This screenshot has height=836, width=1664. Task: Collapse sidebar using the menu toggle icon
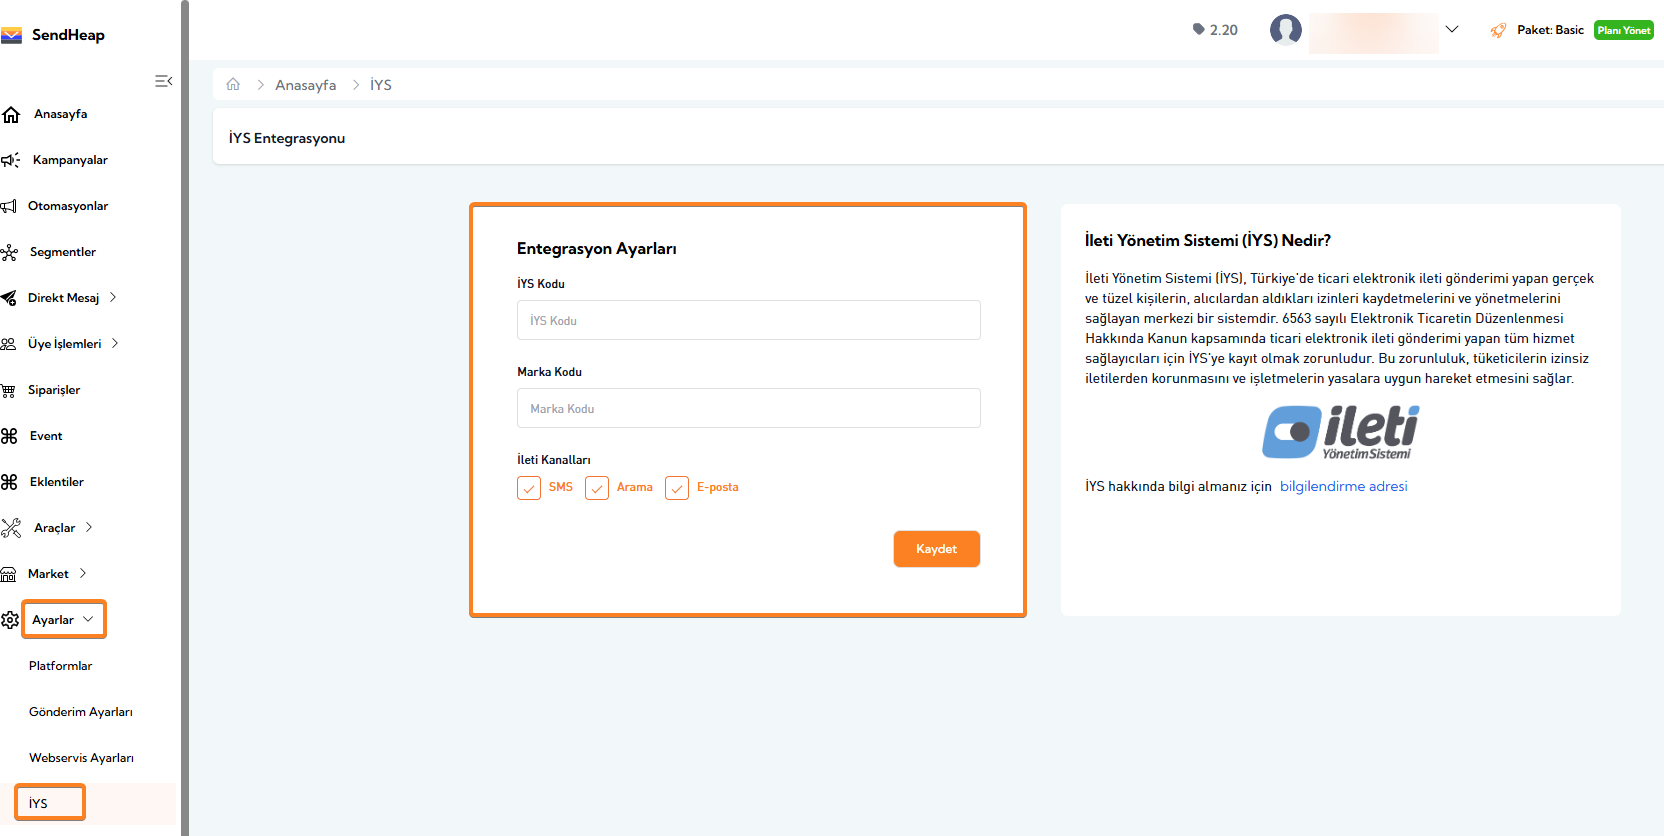pyautogui.click(x=164, y=81)
